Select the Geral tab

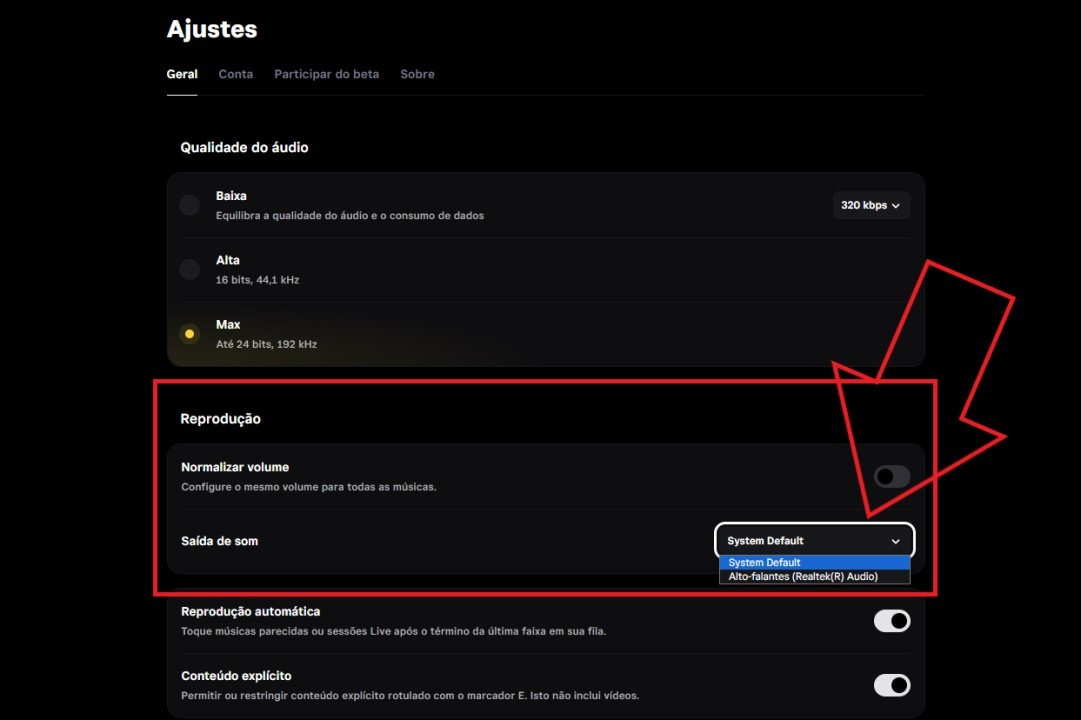182,74
